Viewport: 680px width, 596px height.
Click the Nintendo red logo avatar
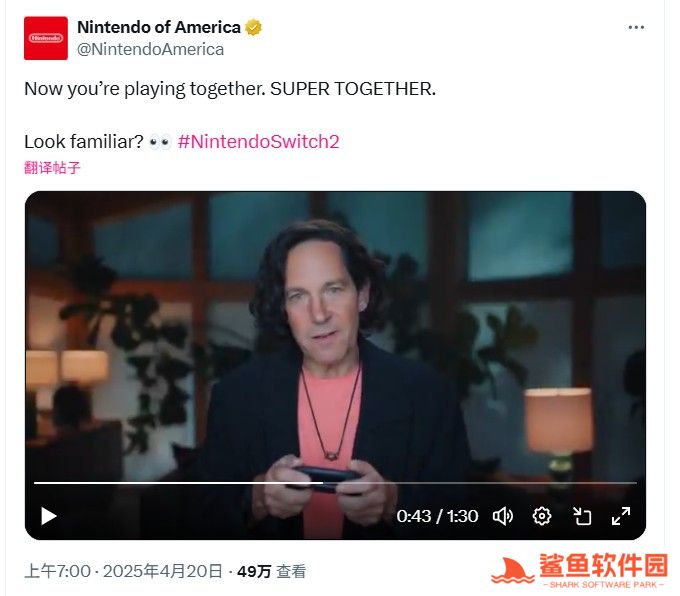coord(46,38)
